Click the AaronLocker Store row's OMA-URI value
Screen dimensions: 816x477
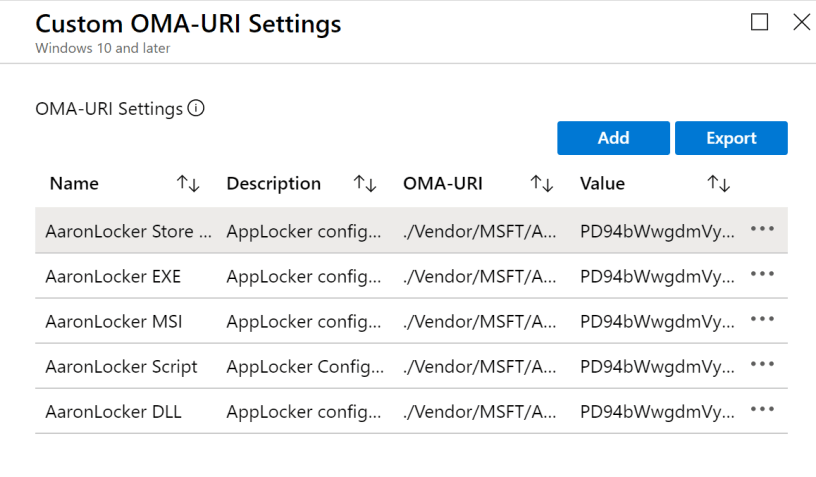tap(479, 230)
